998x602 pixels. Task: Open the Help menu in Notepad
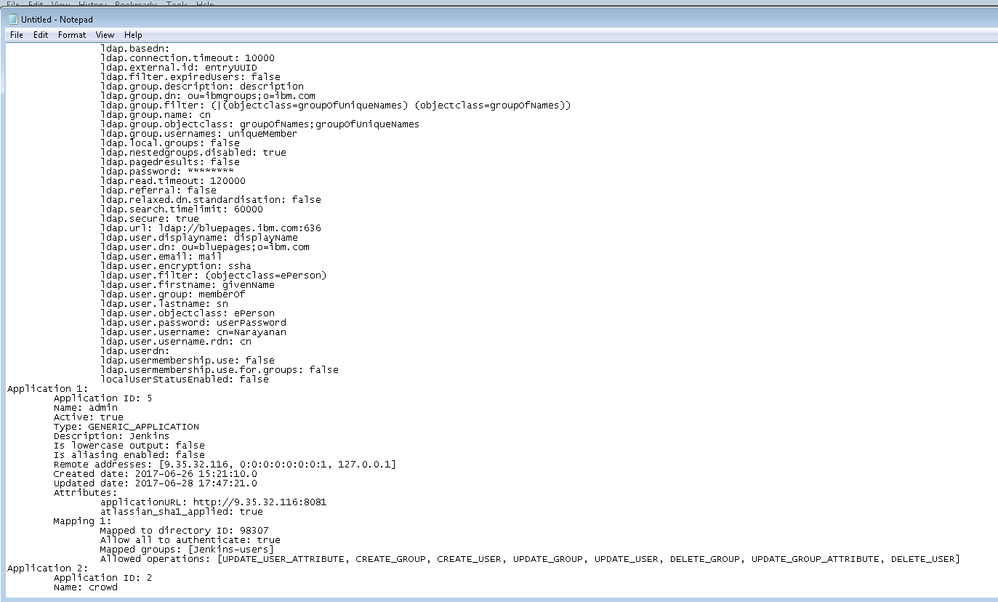(133, 35)
